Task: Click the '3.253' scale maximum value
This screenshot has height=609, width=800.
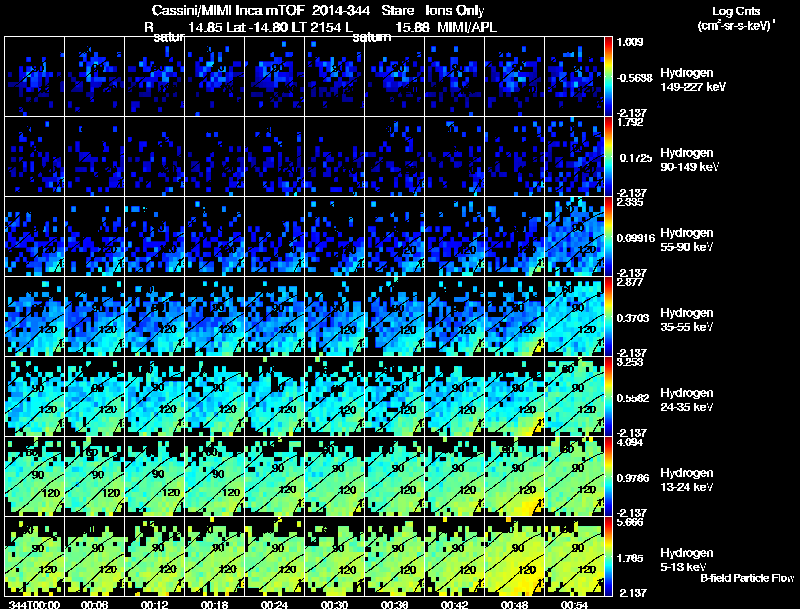Action: [630, 362]
